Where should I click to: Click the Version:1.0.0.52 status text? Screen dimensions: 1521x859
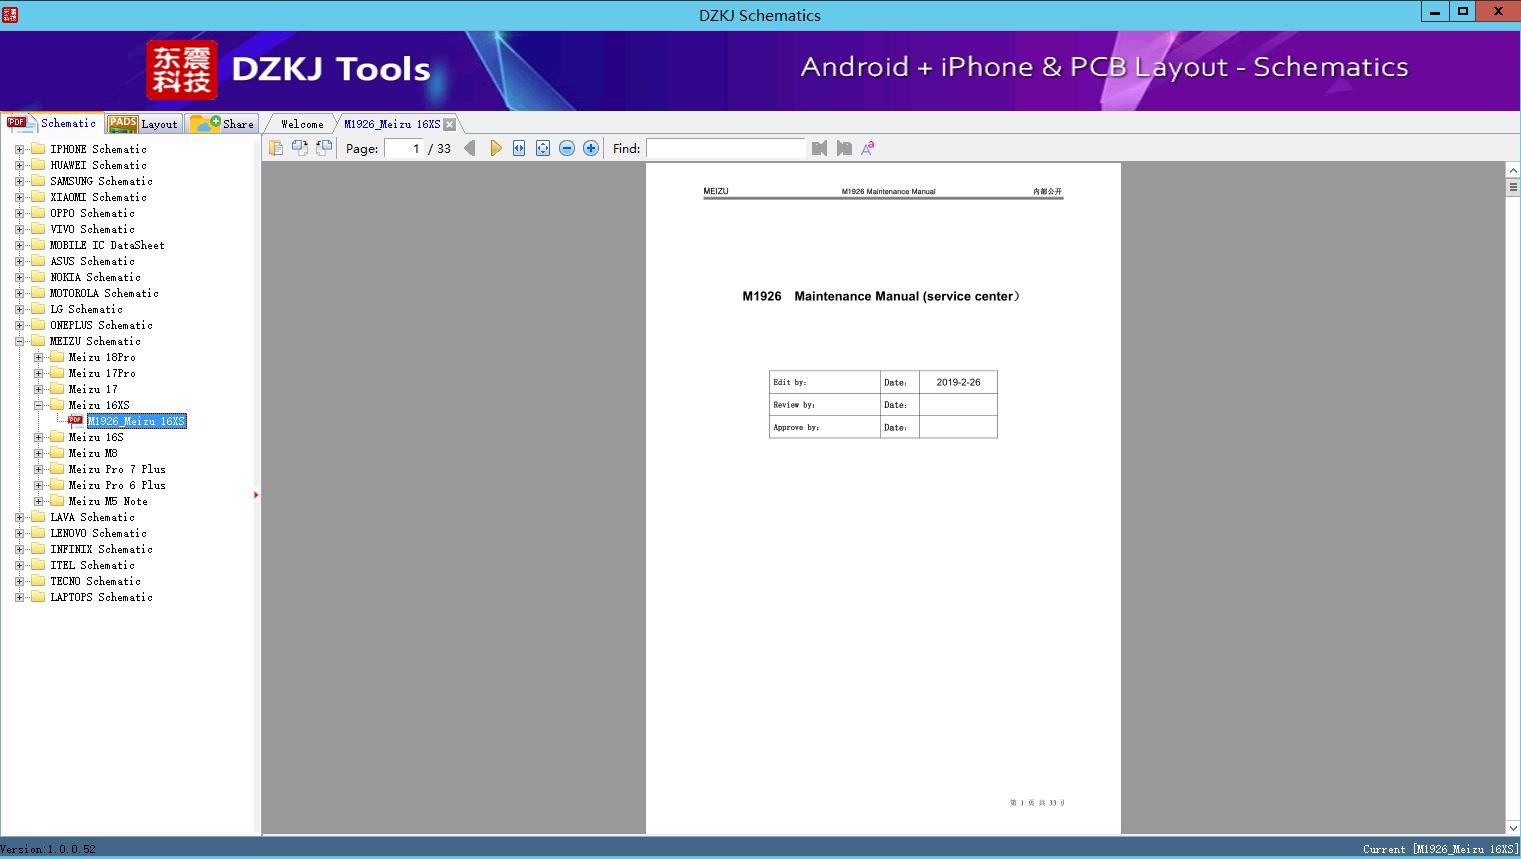pyautogui.click(x=48, y=849)
